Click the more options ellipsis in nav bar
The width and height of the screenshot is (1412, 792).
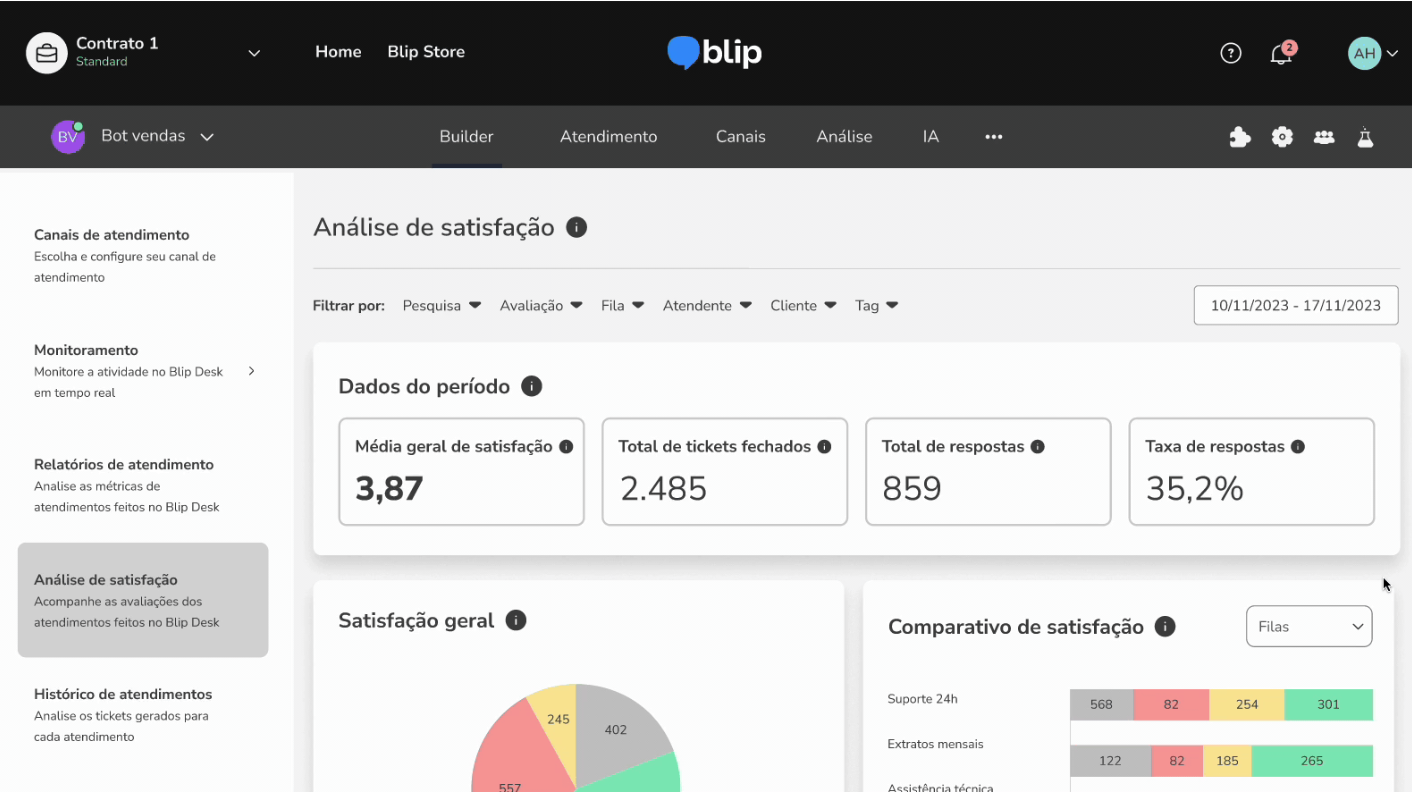tap(993, 137)
